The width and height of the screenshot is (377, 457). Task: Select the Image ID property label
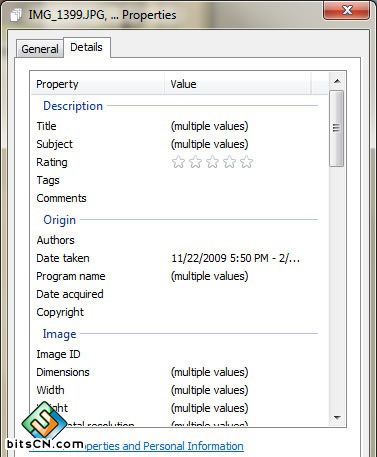pyautogui.click(x=58, y=354)
